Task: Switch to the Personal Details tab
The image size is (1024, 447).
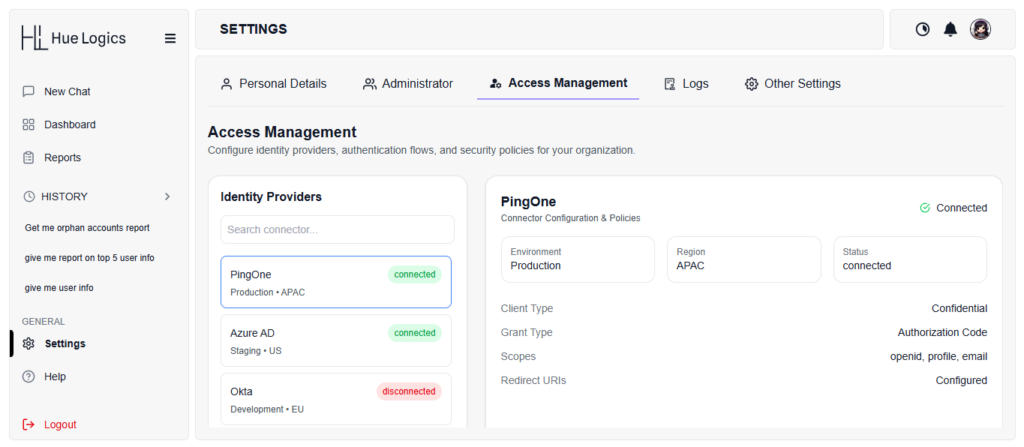Action: click(x=273, y=84)
